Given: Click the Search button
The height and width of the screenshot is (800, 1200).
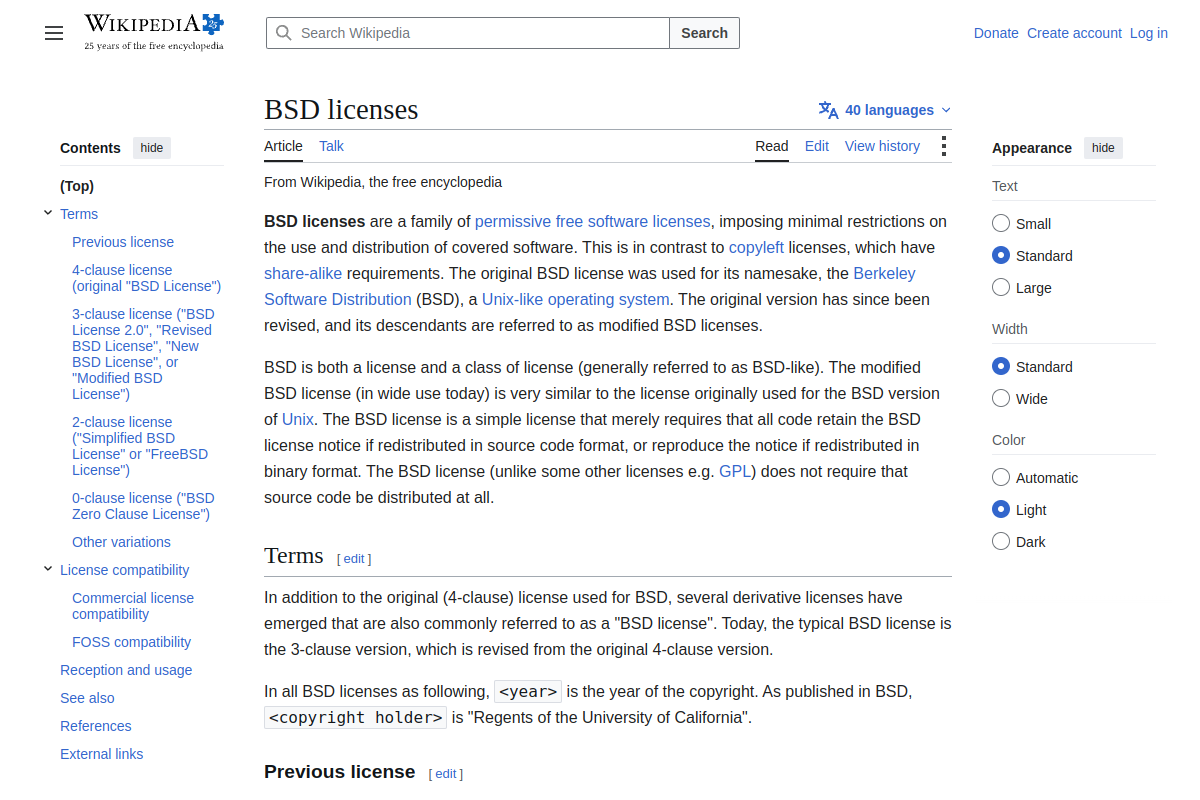Looking at the screenshot, I should pyautogui.click(x=704, y=33).
